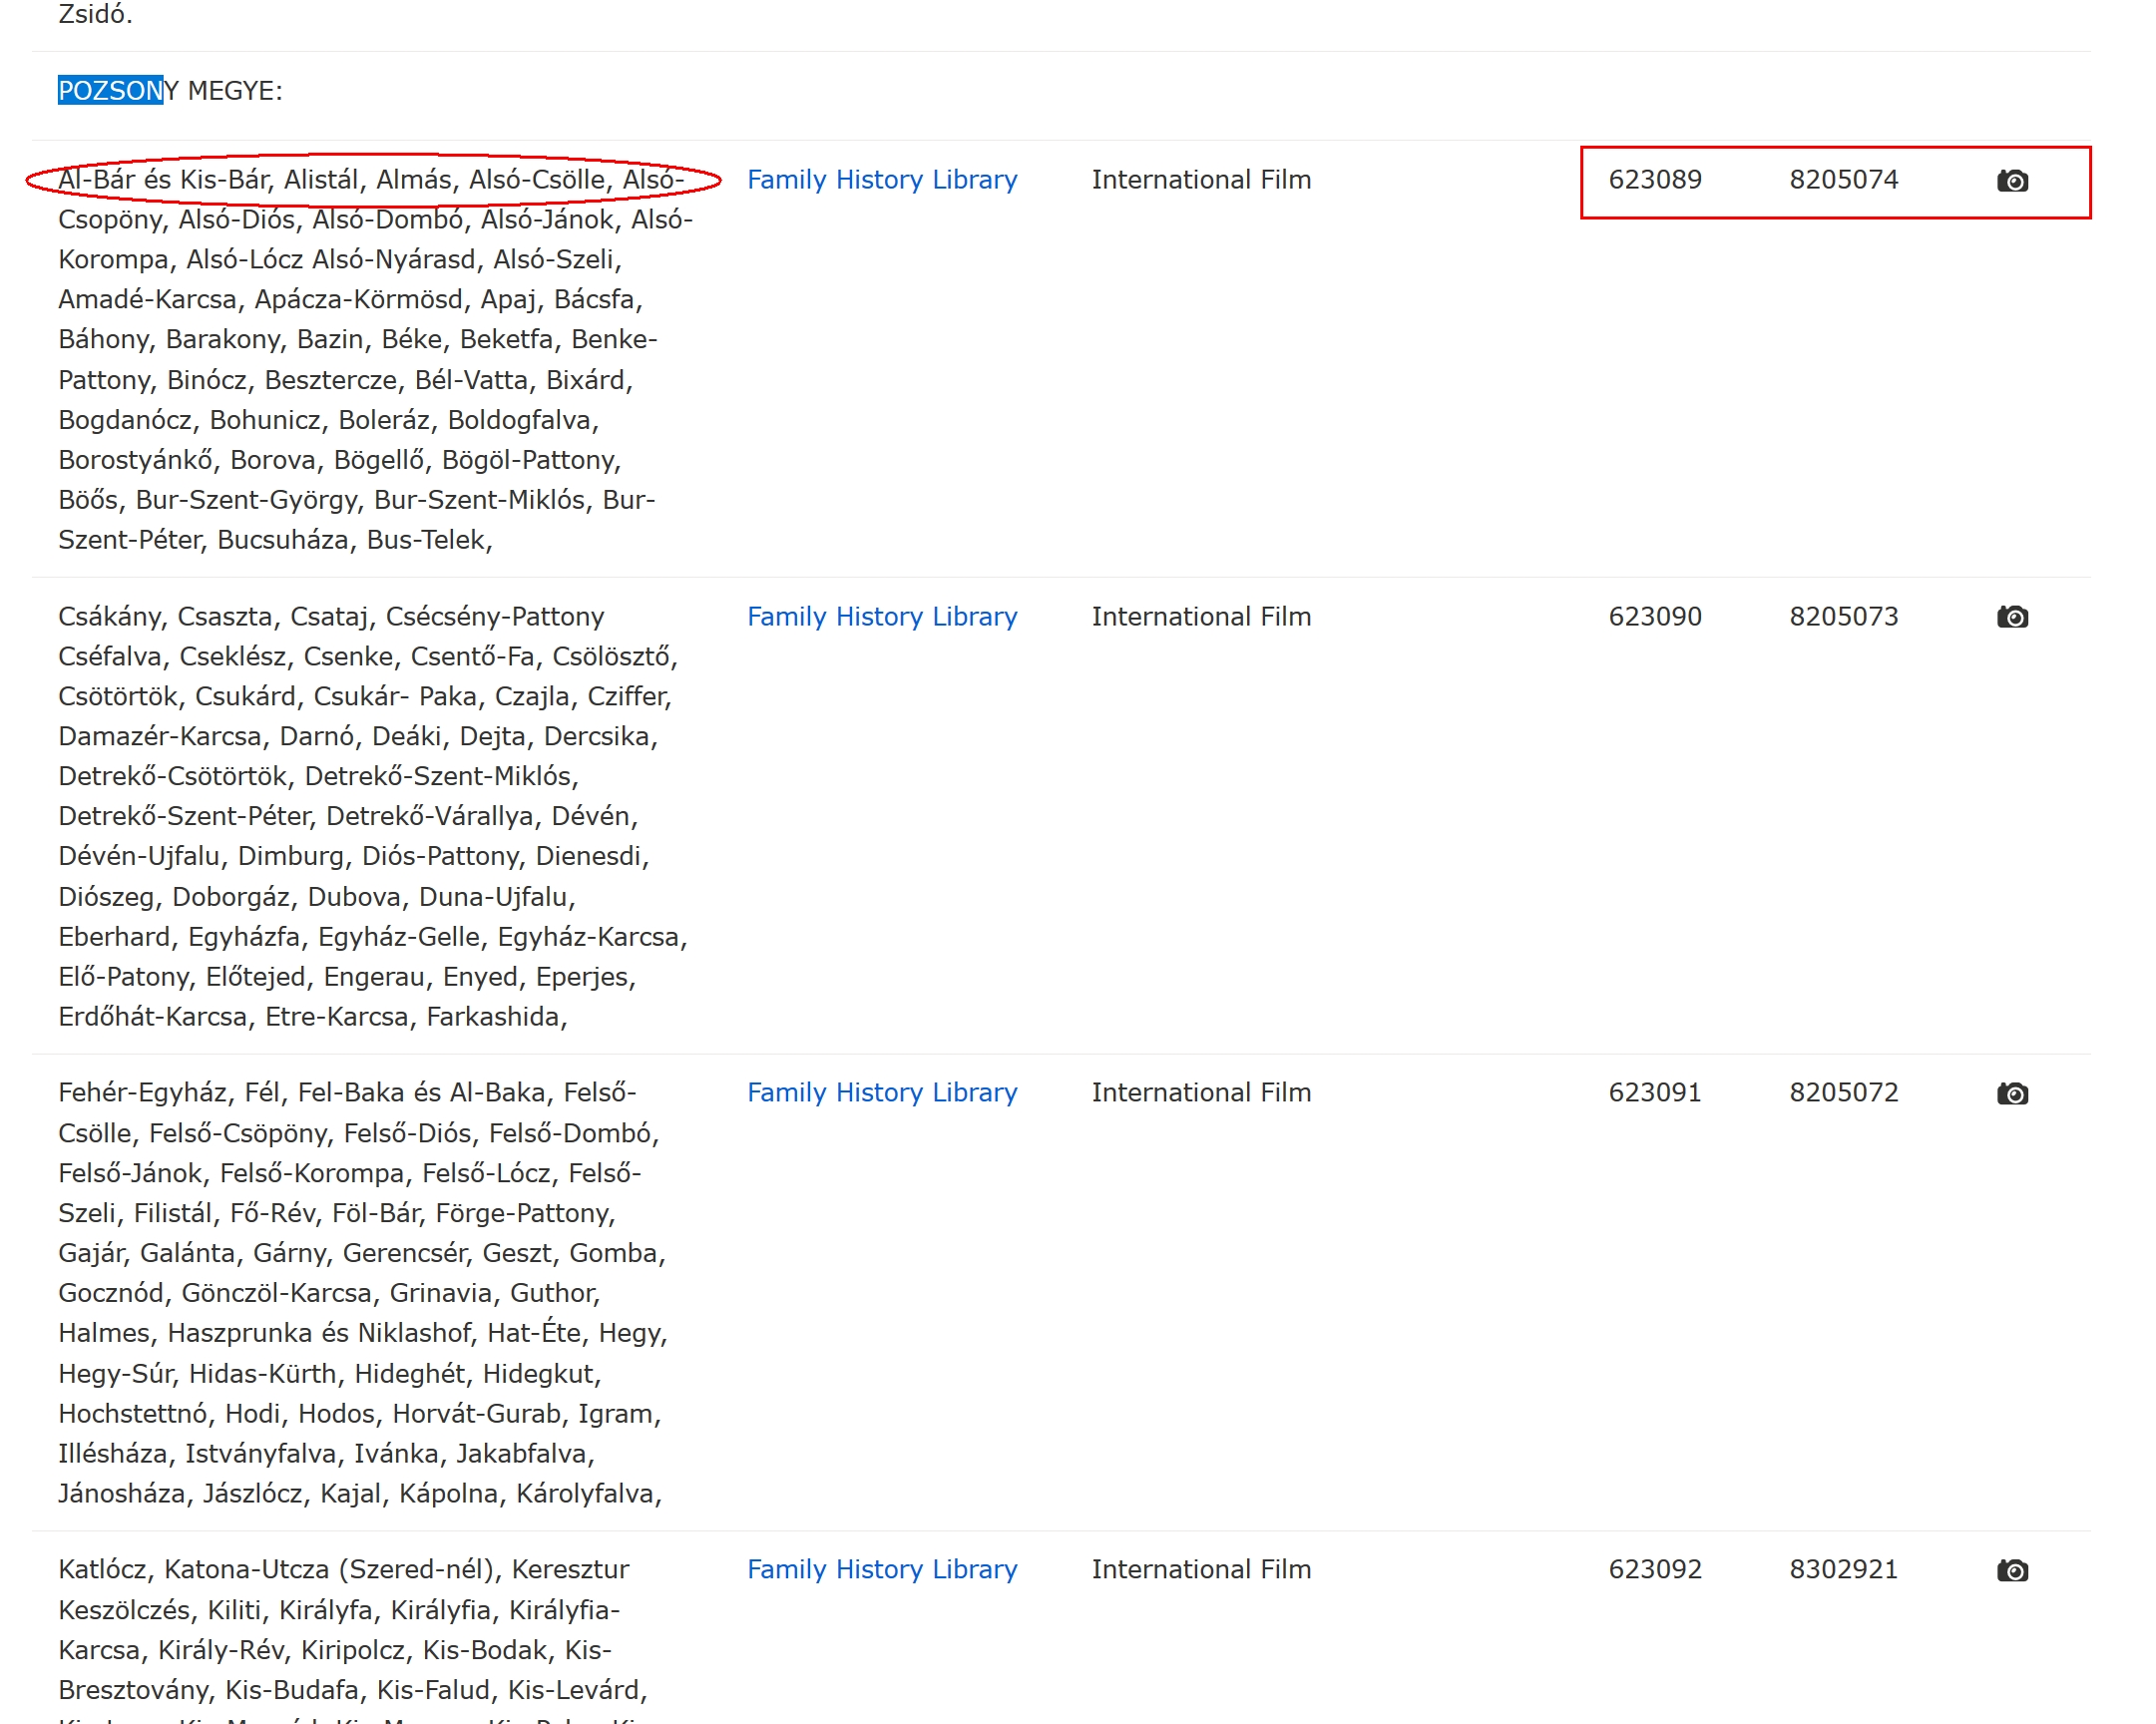Screen dimensions: 2156x1724
Task: Open camera icon for film 623091
Action: (x=2012, y=1093)
